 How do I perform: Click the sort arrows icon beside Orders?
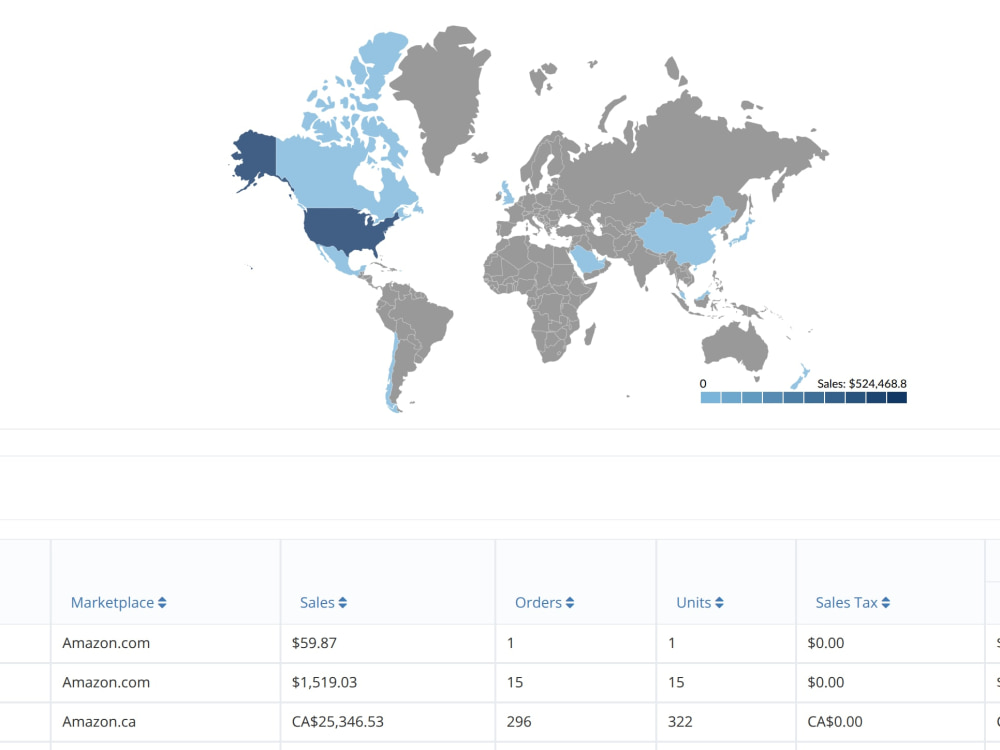coord(570,603)
